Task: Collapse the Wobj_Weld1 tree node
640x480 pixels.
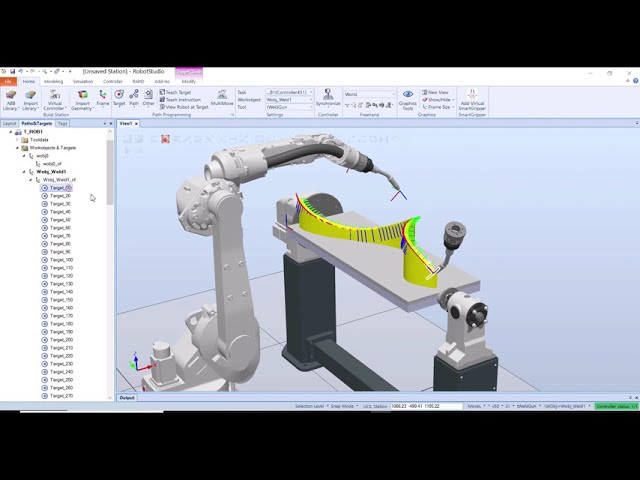Action: pos(24,172)
